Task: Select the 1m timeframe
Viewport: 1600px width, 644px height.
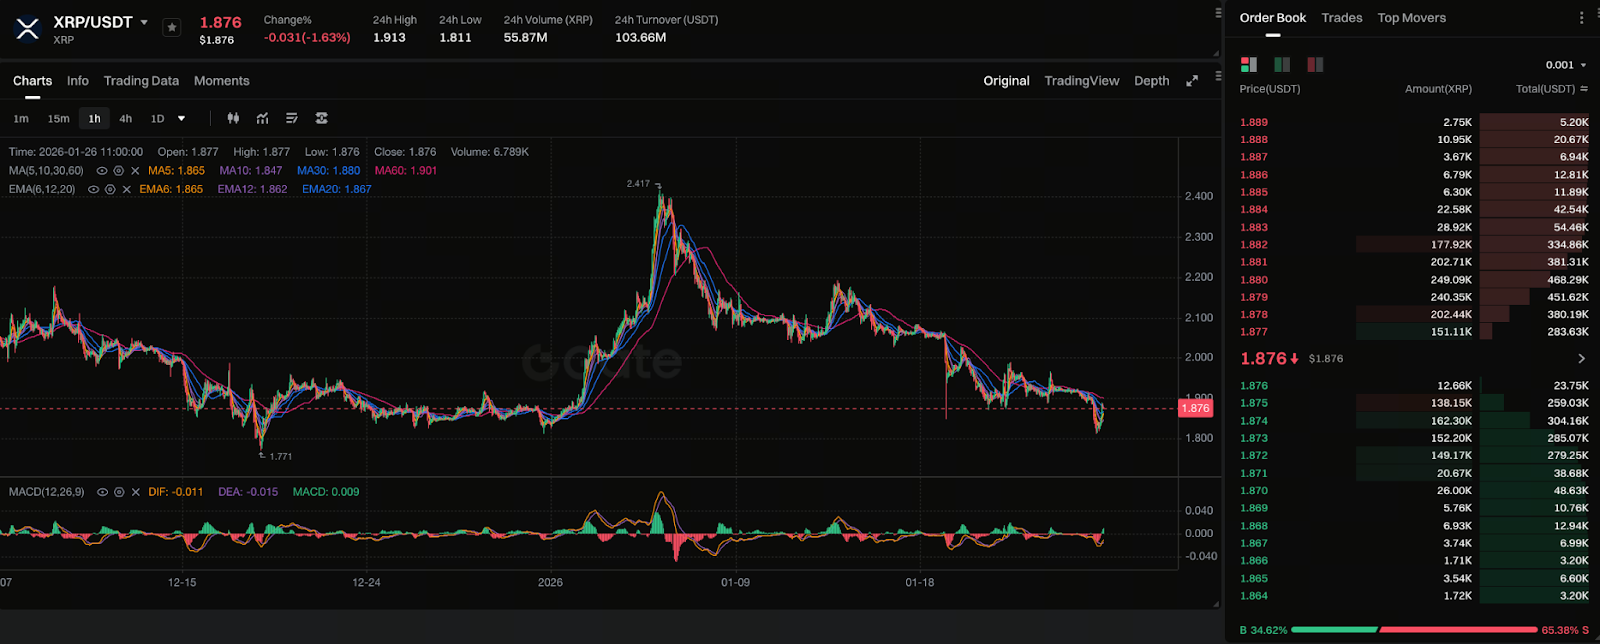Action: coord(21,119)
